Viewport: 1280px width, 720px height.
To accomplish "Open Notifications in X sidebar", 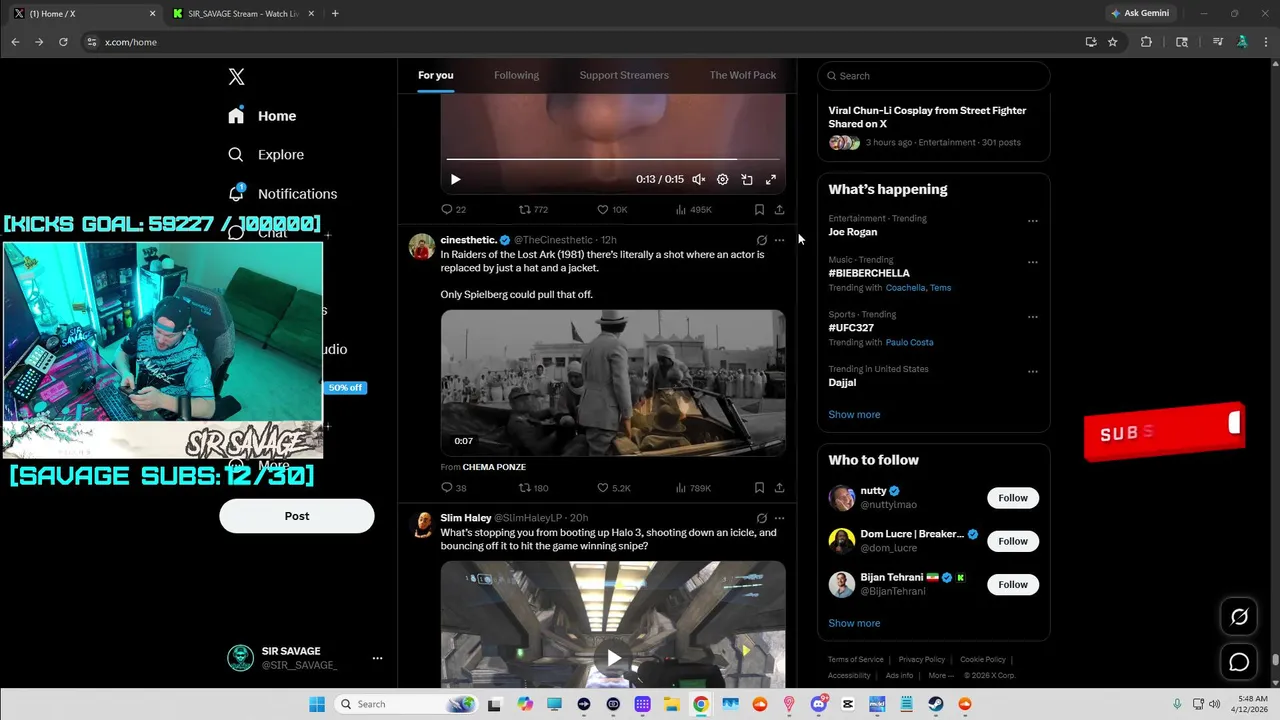I will [283, 194].
